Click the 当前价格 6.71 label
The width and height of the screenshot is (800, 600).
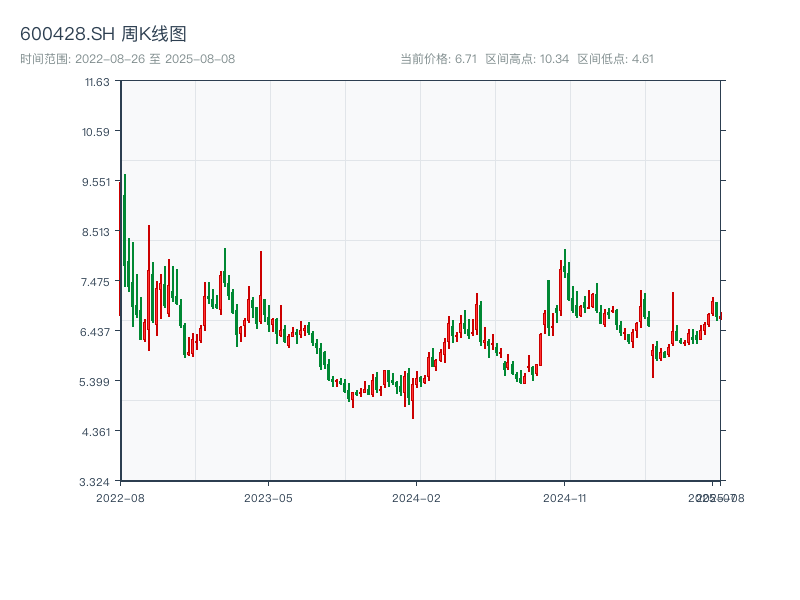[438, 59]
